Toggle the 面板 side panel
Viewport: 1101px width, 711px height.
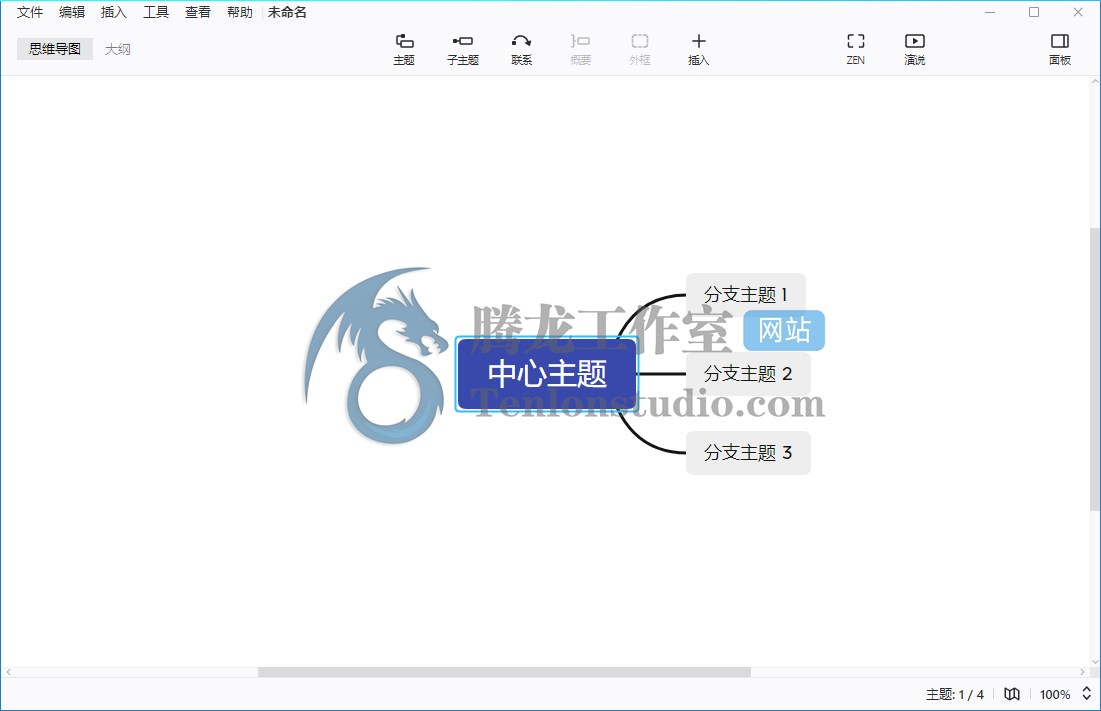point(1060,49)
